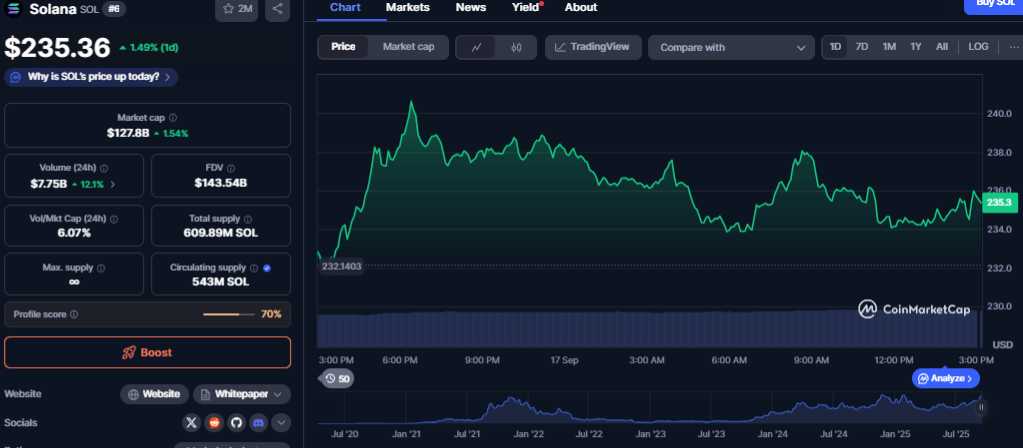The width and height of the screenshot is (1023, 448).
Task: Open info icon next to Circulating supply
Action: click(254, 268)
